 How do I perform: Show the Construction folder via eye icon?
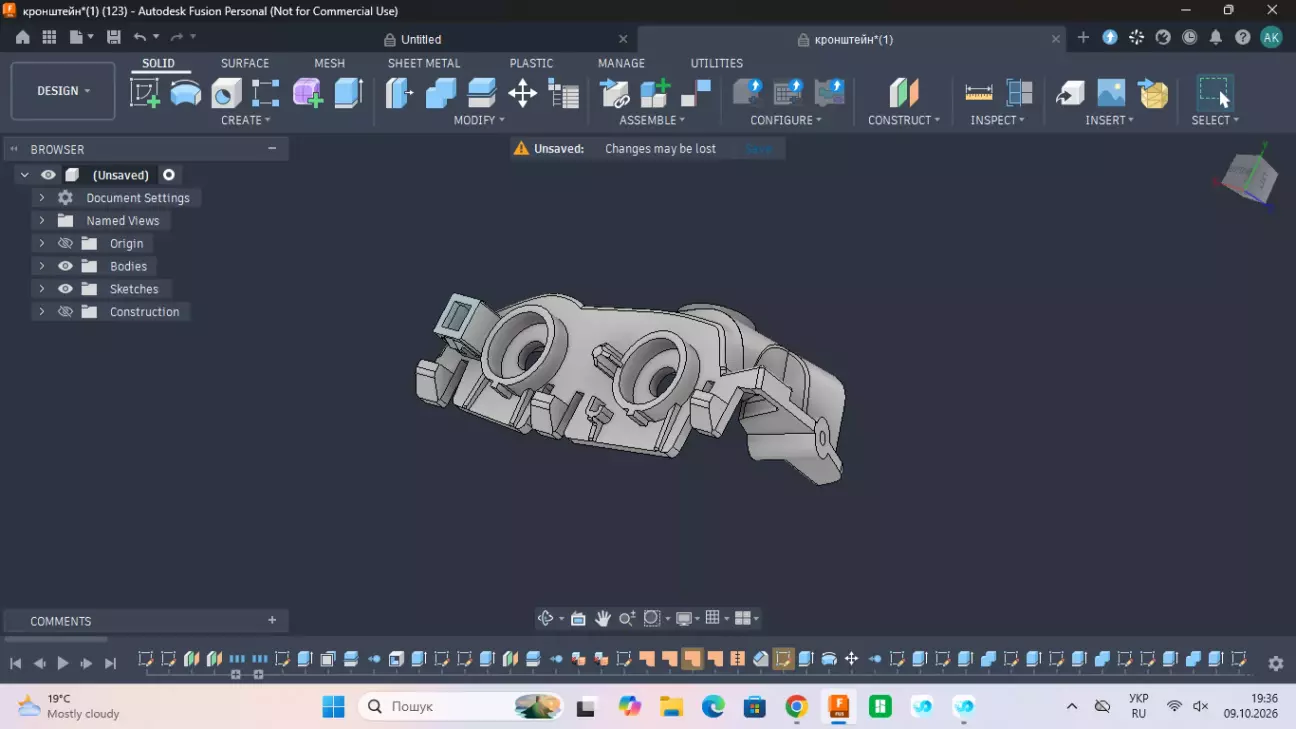[66, 312]
